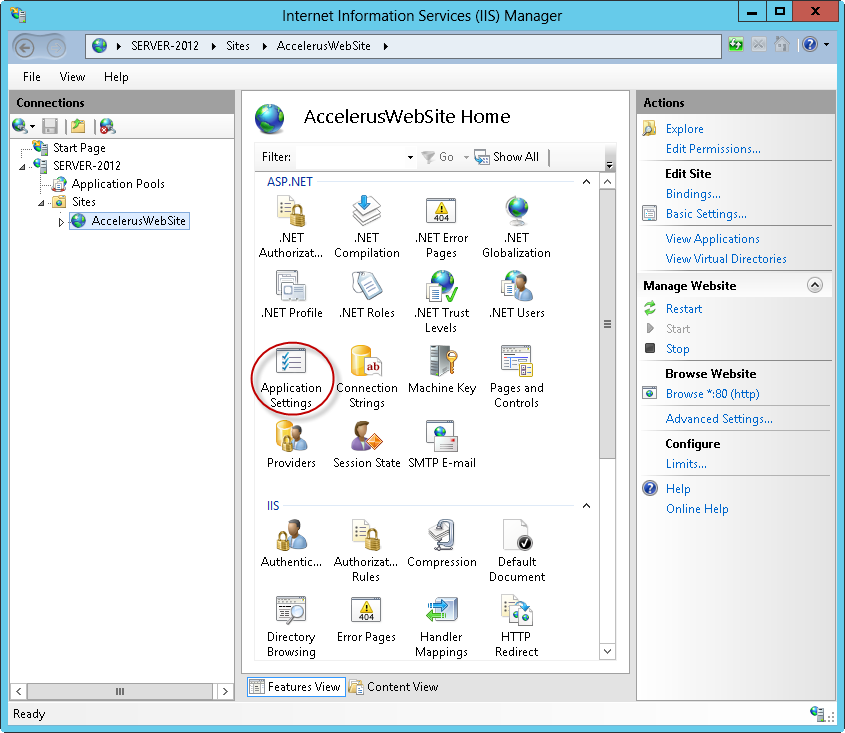Click the Explore action link
845x733 pixels.
(x=684, y=129)
